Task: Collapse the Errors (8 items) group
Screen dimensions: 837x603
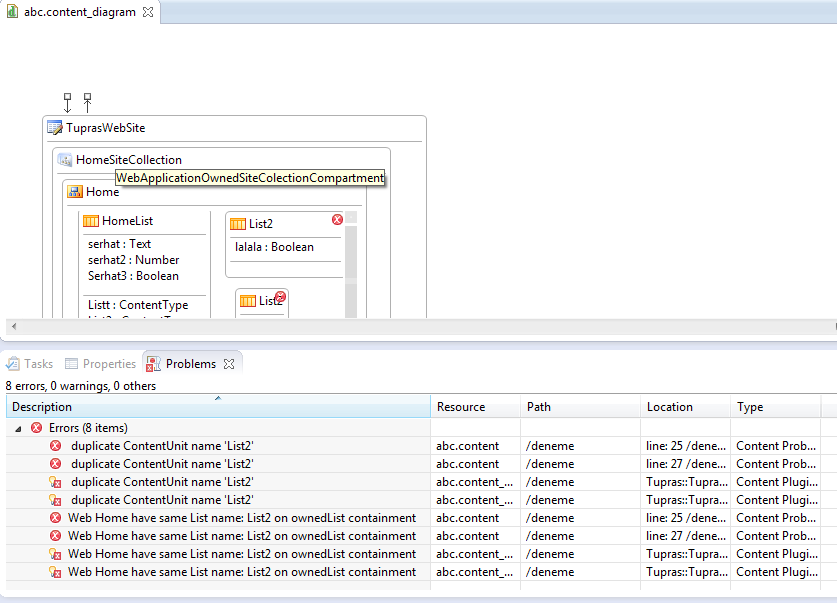Action: 19,428
